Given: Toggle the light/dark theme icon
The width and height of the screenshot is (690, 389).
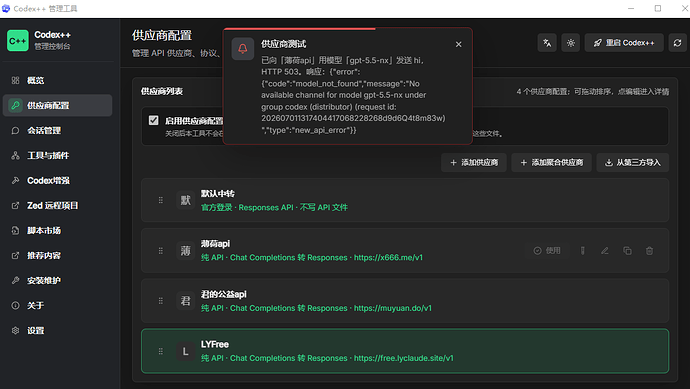Looking at the screenshot, I should 571,43.
